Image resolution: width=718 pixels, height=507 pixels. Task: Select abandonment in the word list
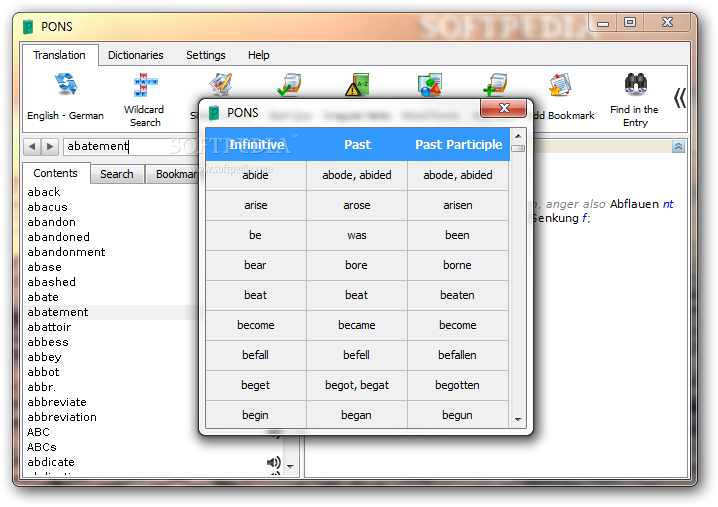click(66, 252)
